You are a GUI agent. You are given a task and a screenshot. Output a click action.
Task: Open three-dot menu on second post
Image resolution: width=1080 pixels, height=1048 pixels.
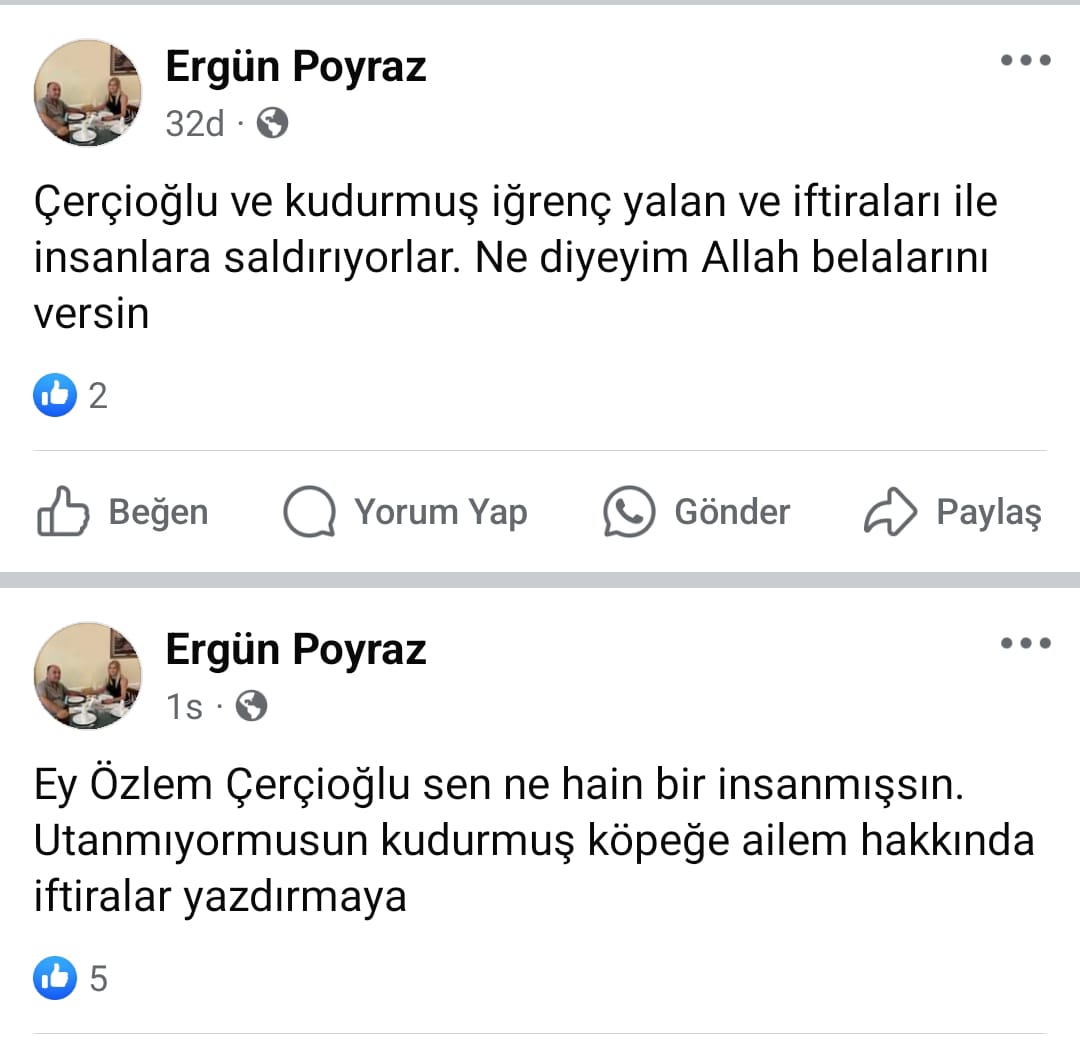[1024, 643]
